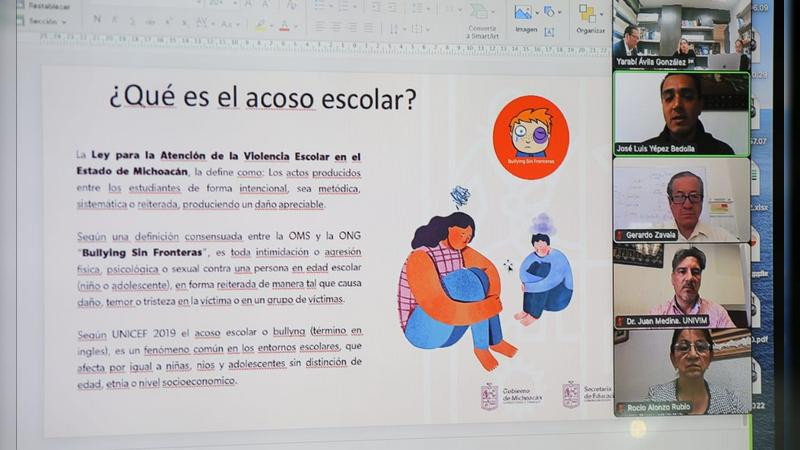Apply the text highlight color marker
This screenshot has height=450, width=800.
(260, 26)
